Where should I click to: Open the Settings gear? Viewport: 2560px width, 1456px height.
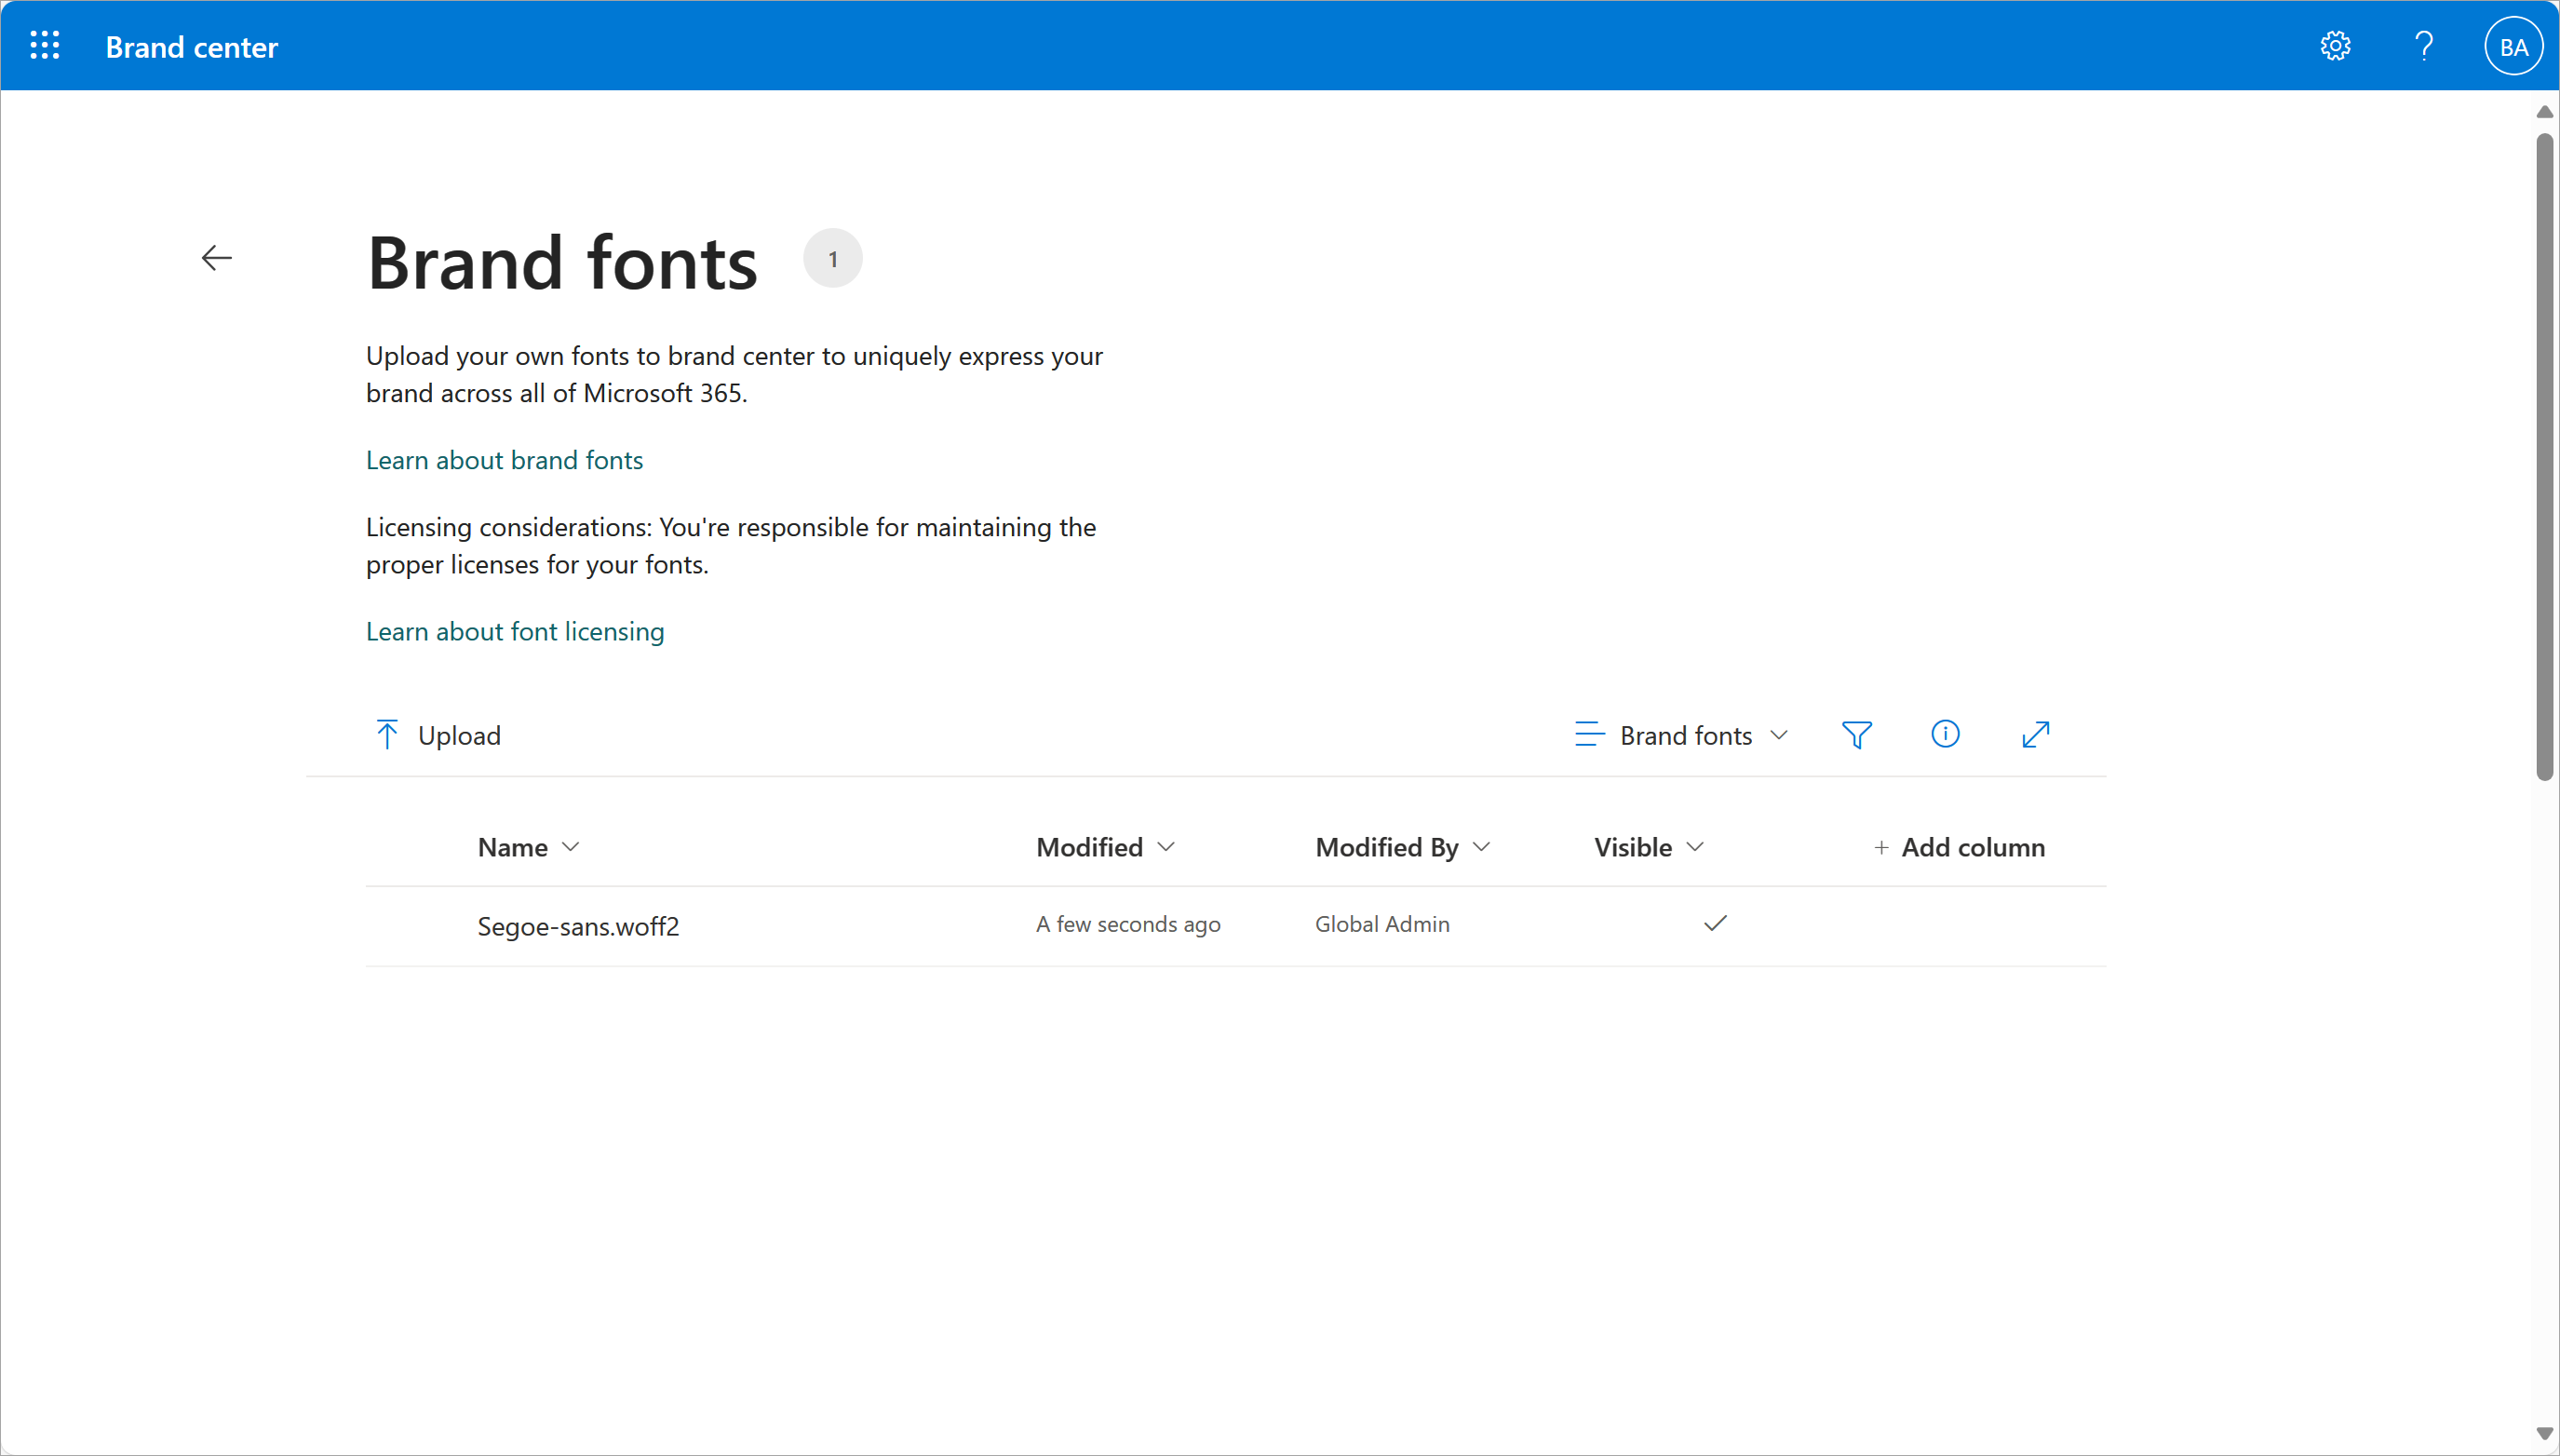pos(2335,46)
